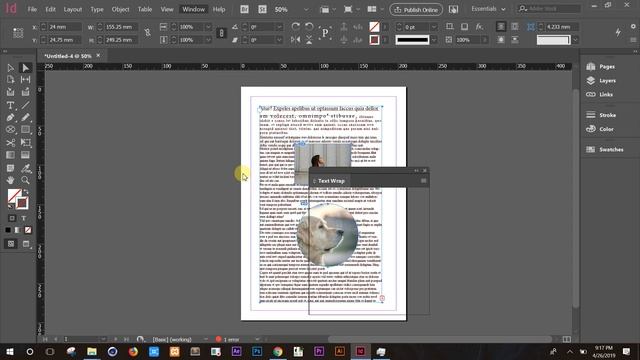The width and height of the screenshot is (640, 360).
Task: Open the rotation angle dropdown
Action: tap(280, 27)
